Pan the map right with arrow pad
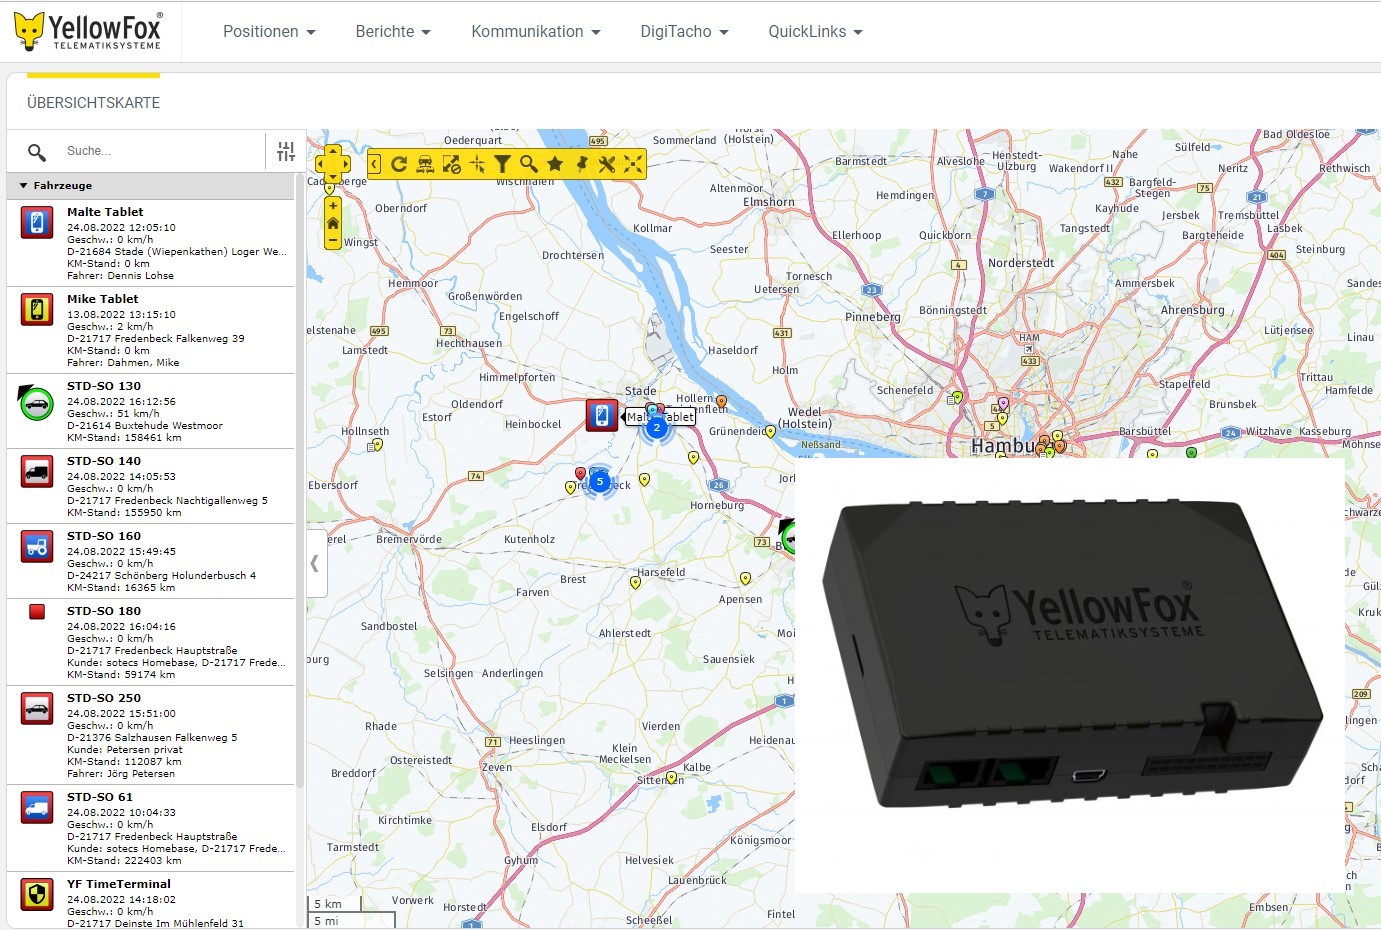Viewport: 1381px width, 930px height. point(346,164)
